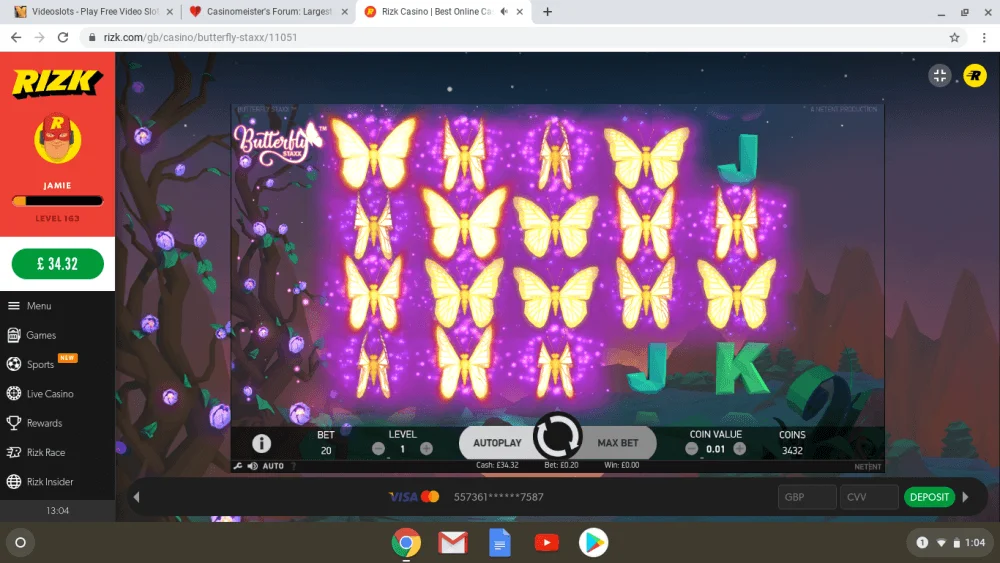View site info via the padlock icon
Viewport: 1000px width, 563px height.
[x=92, y=38]
